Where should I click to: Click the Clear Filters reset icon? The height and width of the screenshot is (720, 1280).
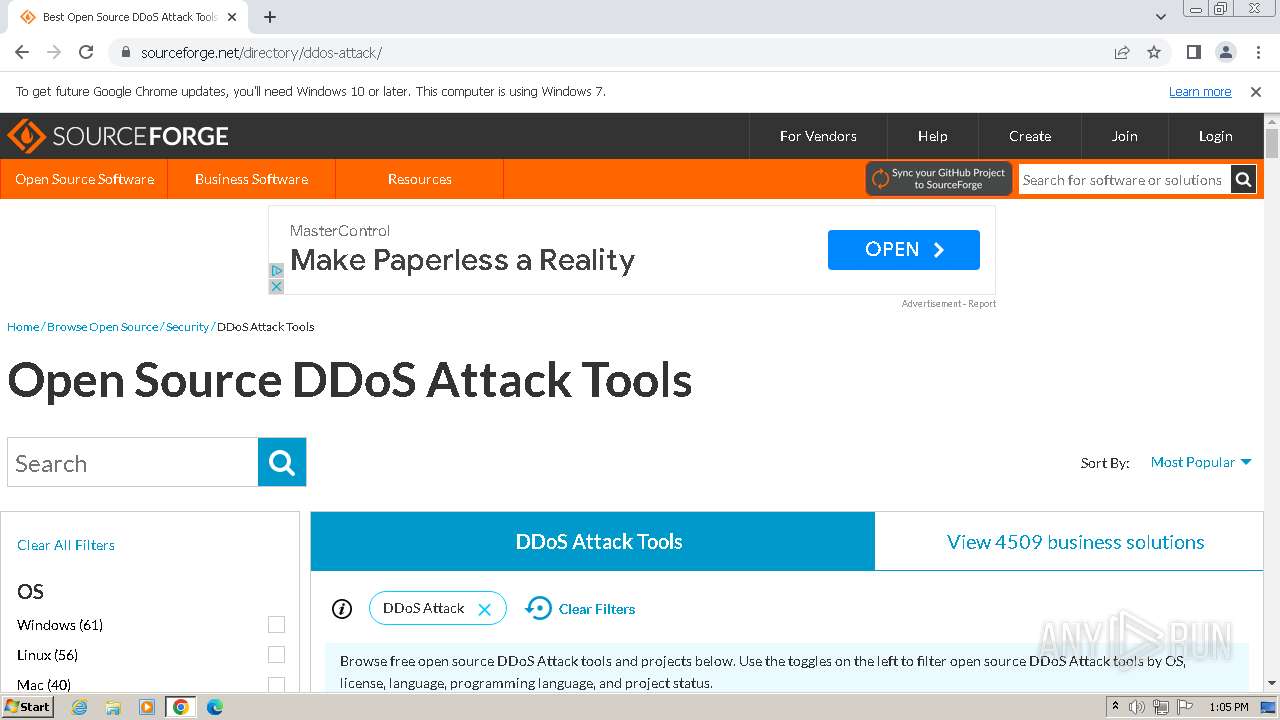(x=538, y=608)
